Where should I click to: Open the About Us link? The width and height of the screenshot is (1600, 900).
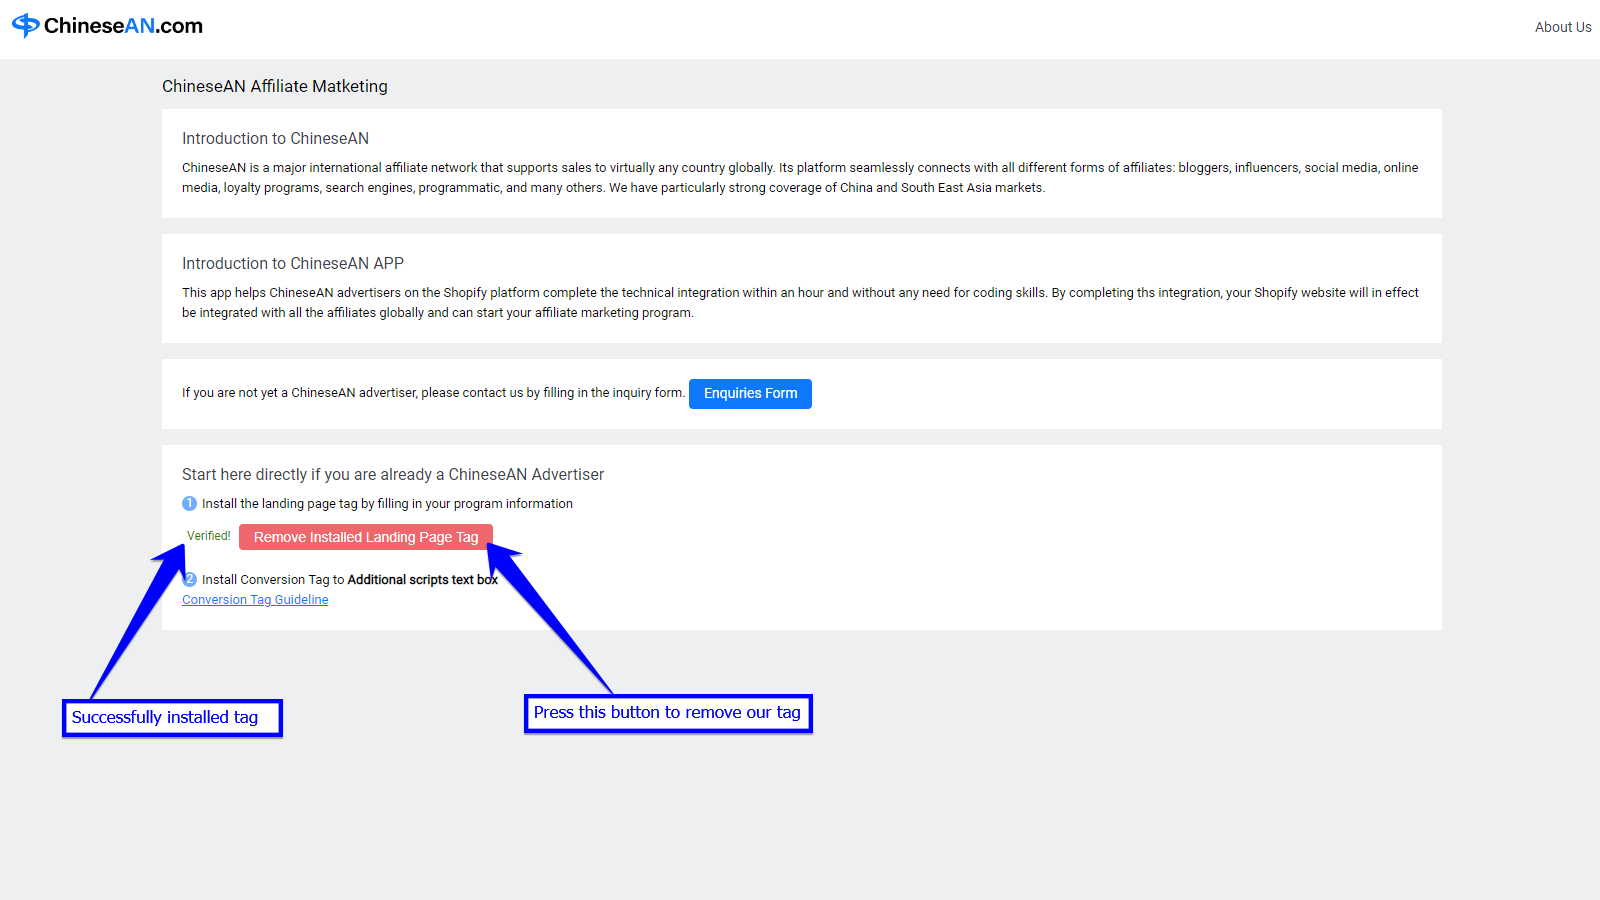(x=1563, y=27)
